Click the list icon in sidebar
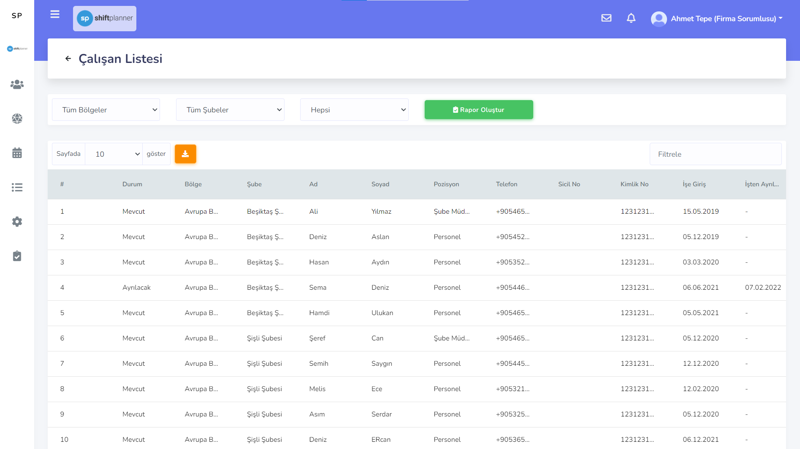Image resolution: width=800 pixels, height=449 pixels. click(x=17, y=187)
